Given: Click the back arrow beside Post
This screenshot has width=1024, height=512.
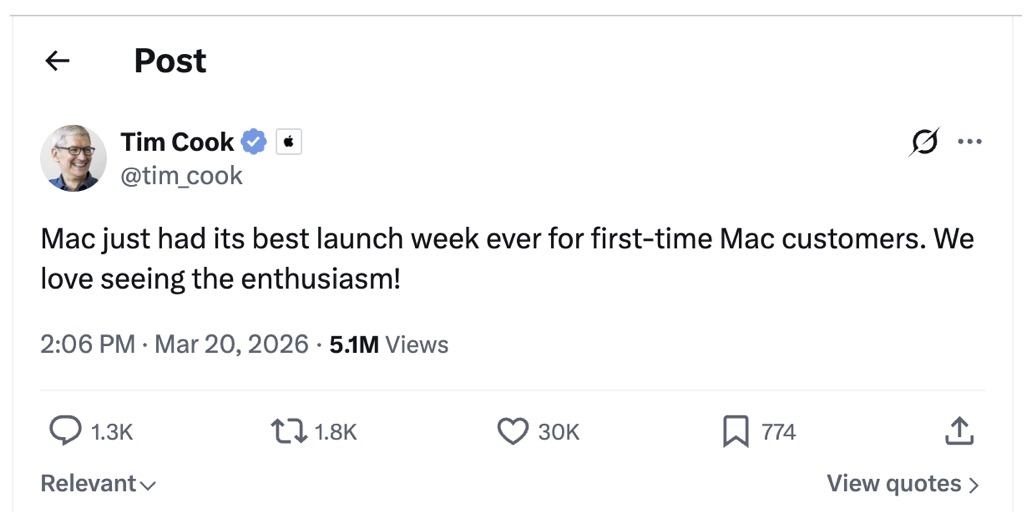Looking at the screenshot, I should pyautogui.click(x=58, y=61).
